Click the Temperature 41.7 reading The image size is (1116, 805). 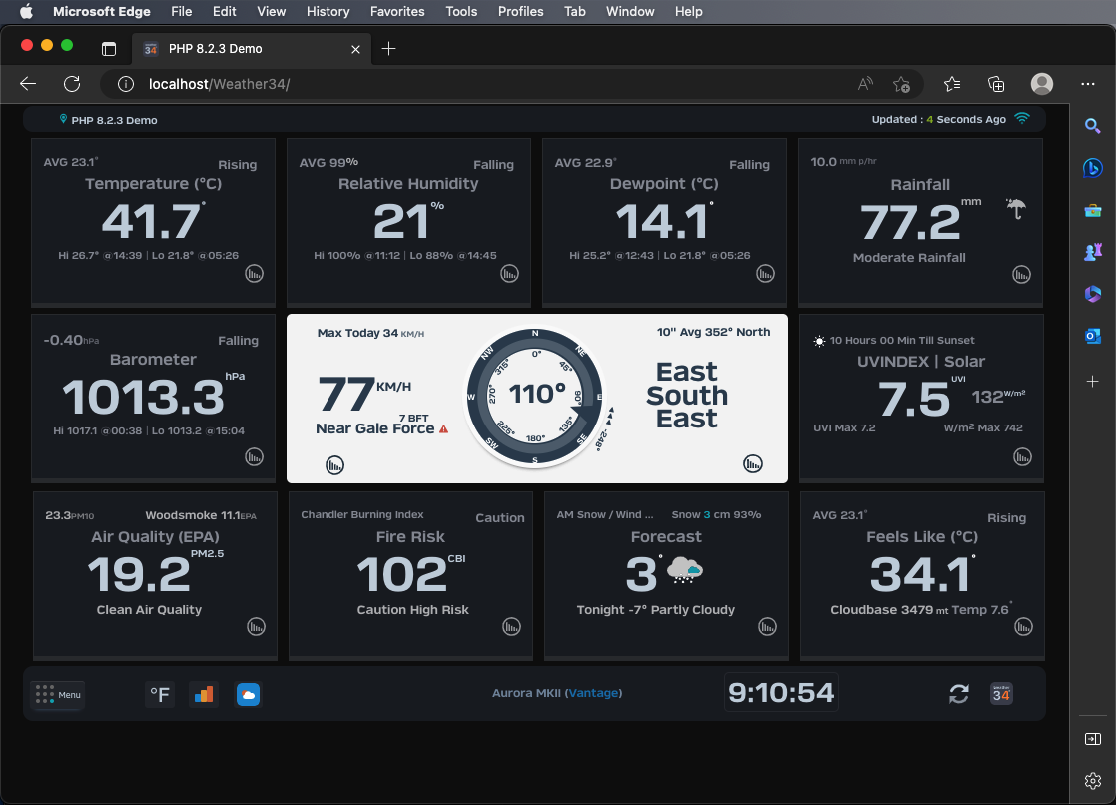153,221
